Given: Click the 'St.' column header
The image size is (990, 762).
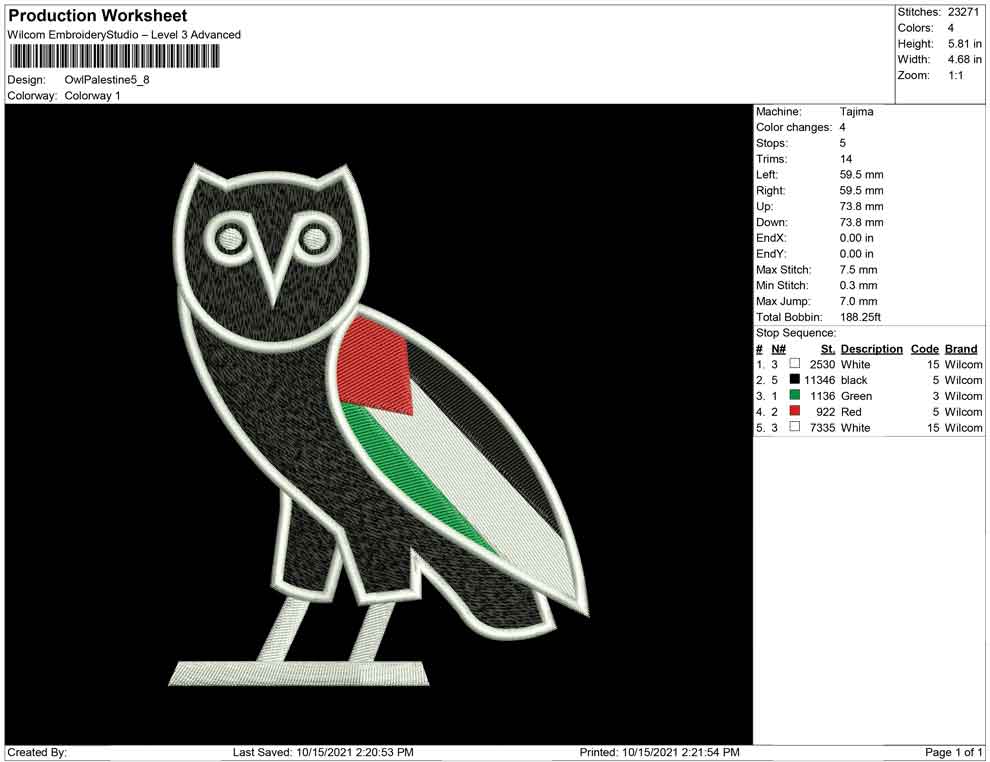Looking at the screenshot, I should point(828,348).
